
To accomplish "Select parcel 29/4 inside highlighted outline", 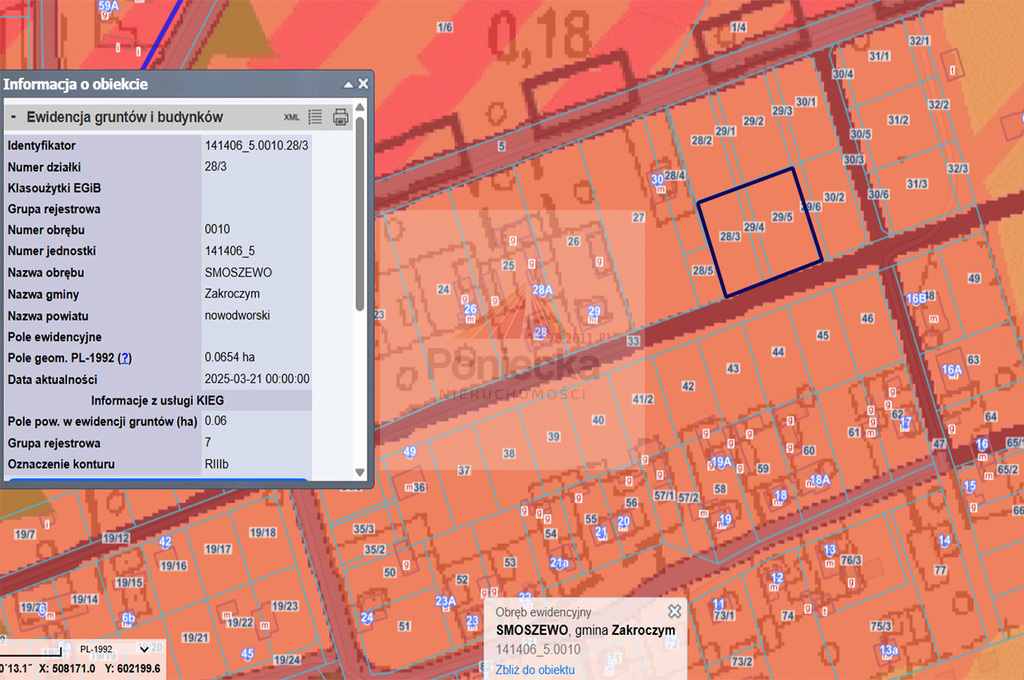I will point(753,227).
